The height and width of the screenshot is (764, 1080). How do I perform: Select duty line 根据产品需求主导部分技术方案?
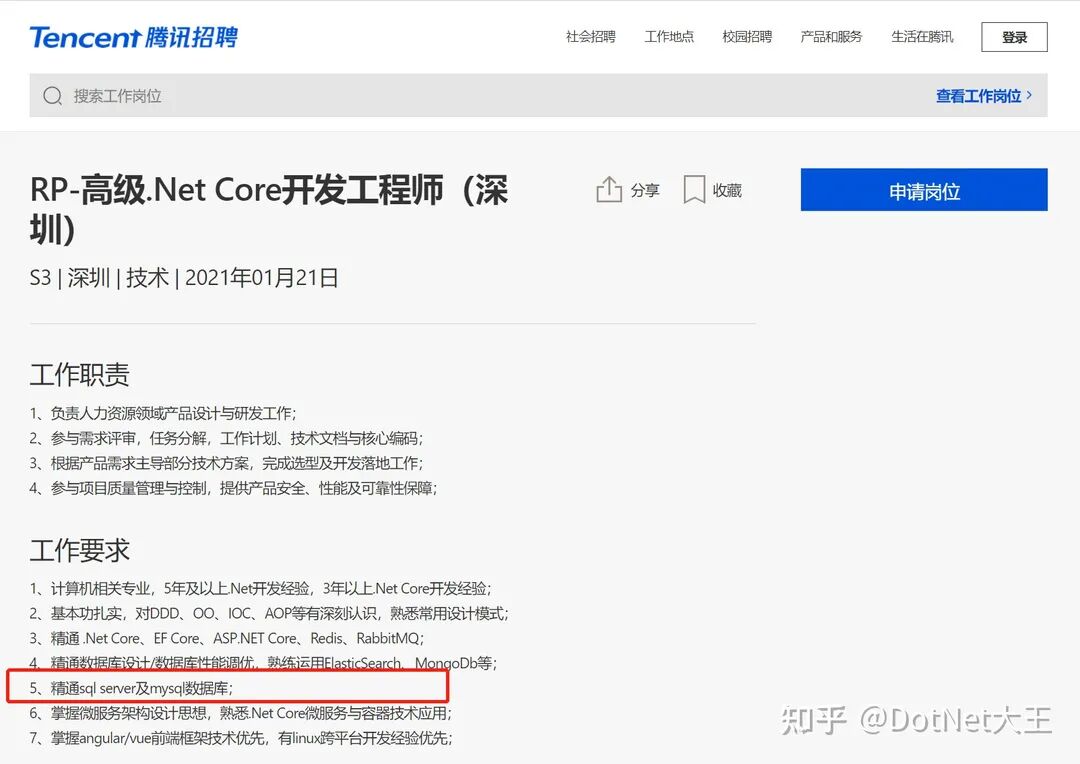coord(227,463)
